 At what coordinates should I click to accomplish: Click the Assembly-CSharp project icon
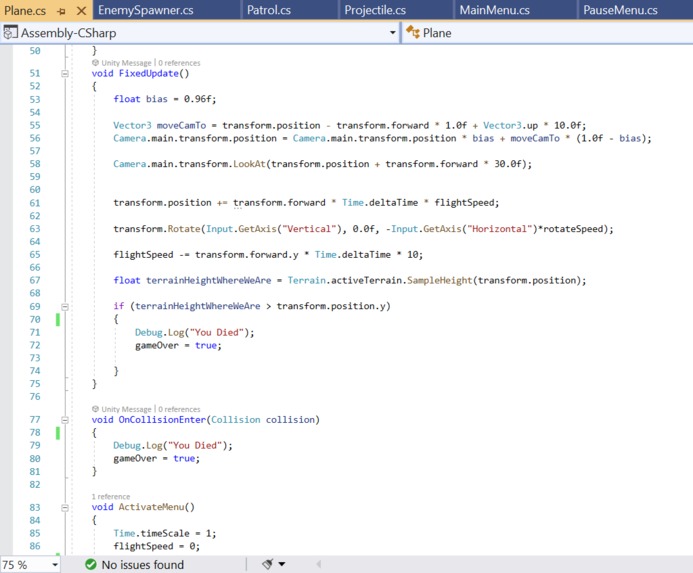[x=11, y=32]
